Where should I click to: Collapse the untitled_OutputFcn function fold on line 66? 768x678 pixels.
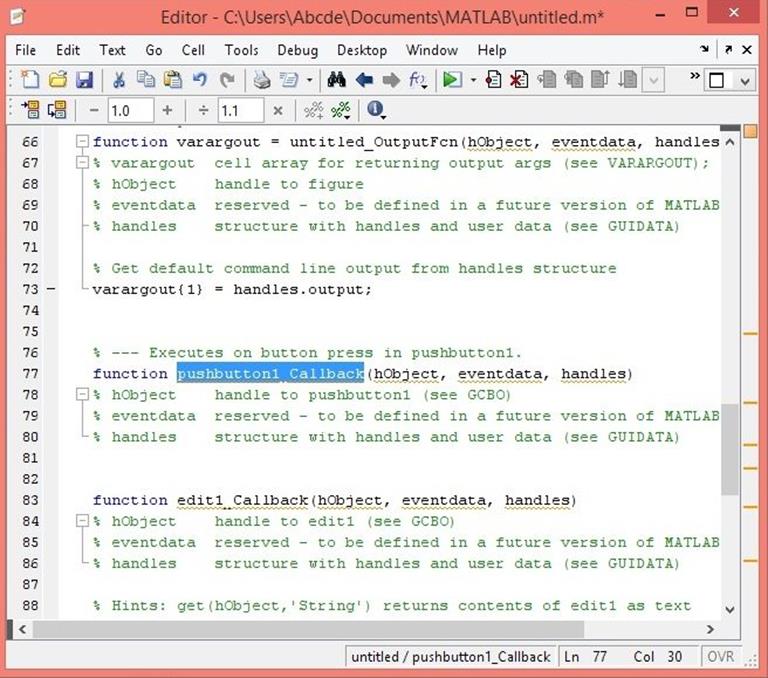84,142
